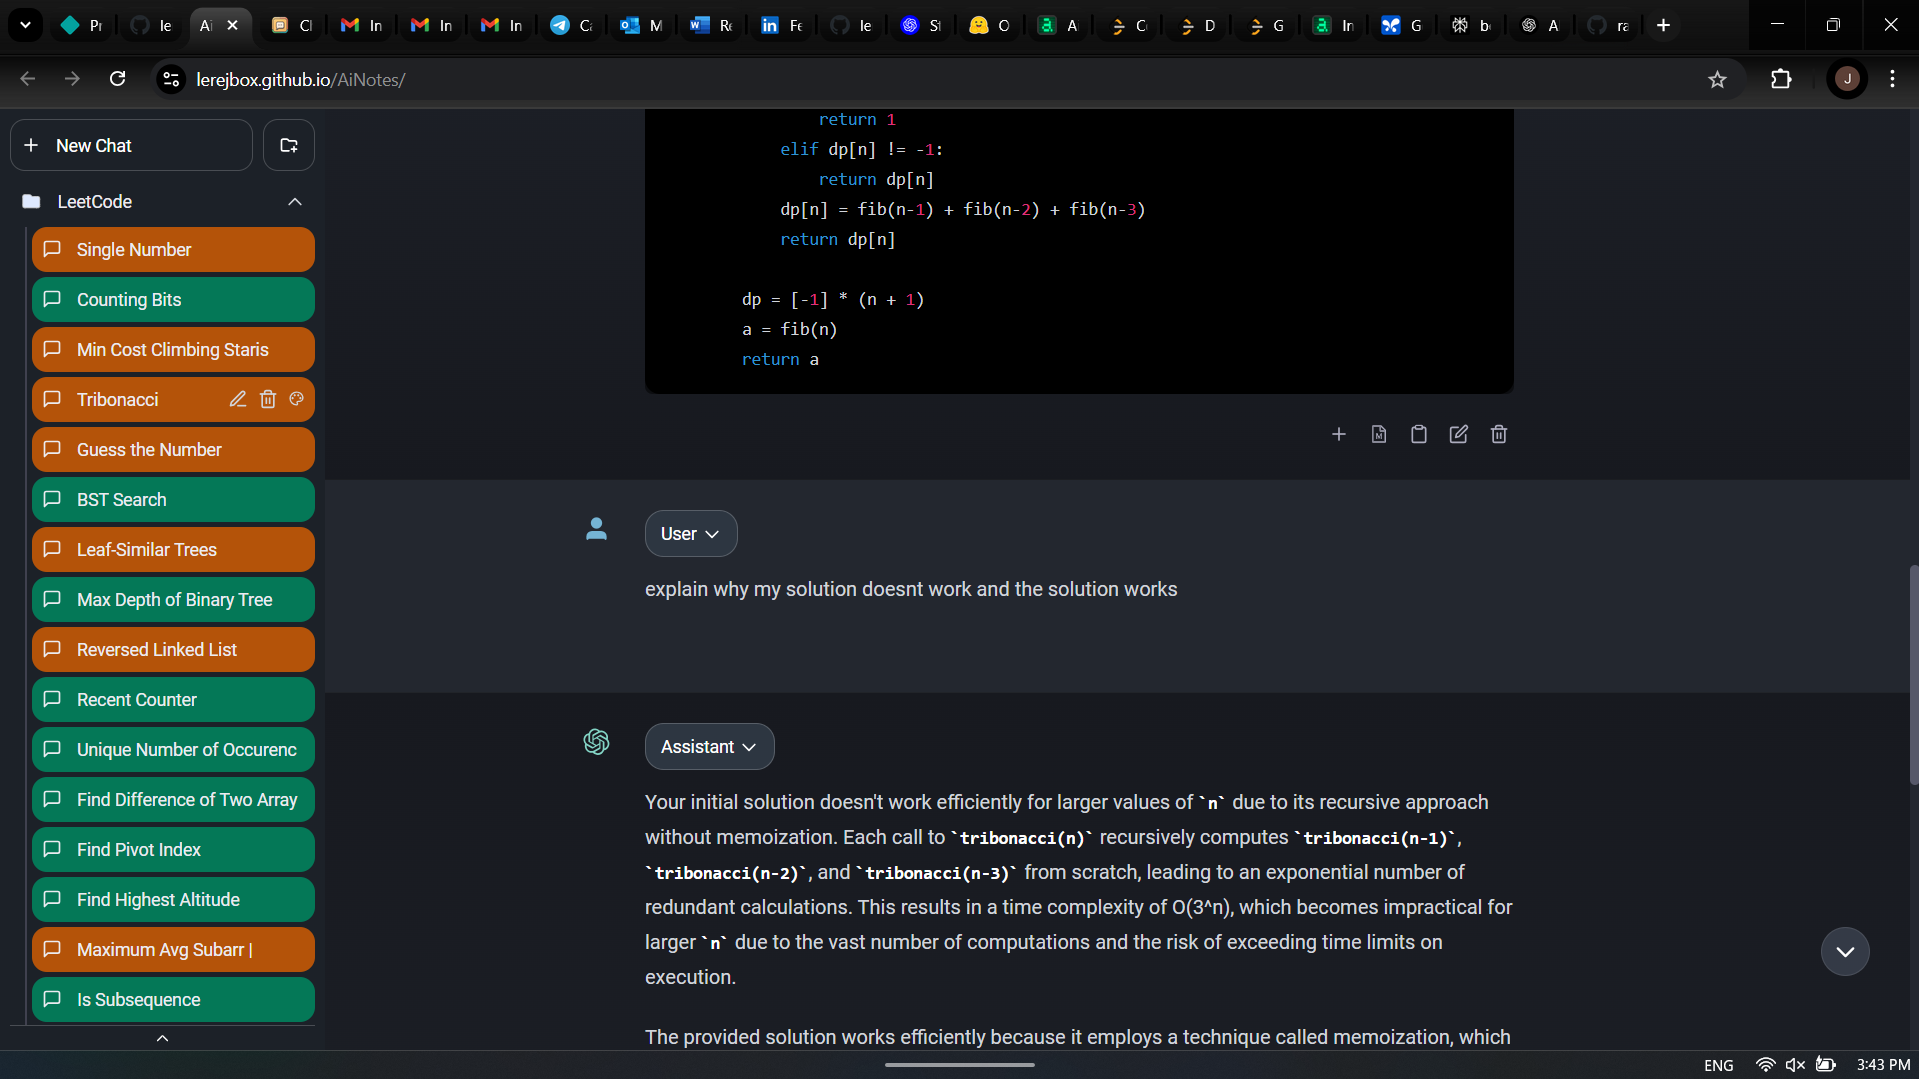Bookmark this page with the star icon

coord(1717,80)
